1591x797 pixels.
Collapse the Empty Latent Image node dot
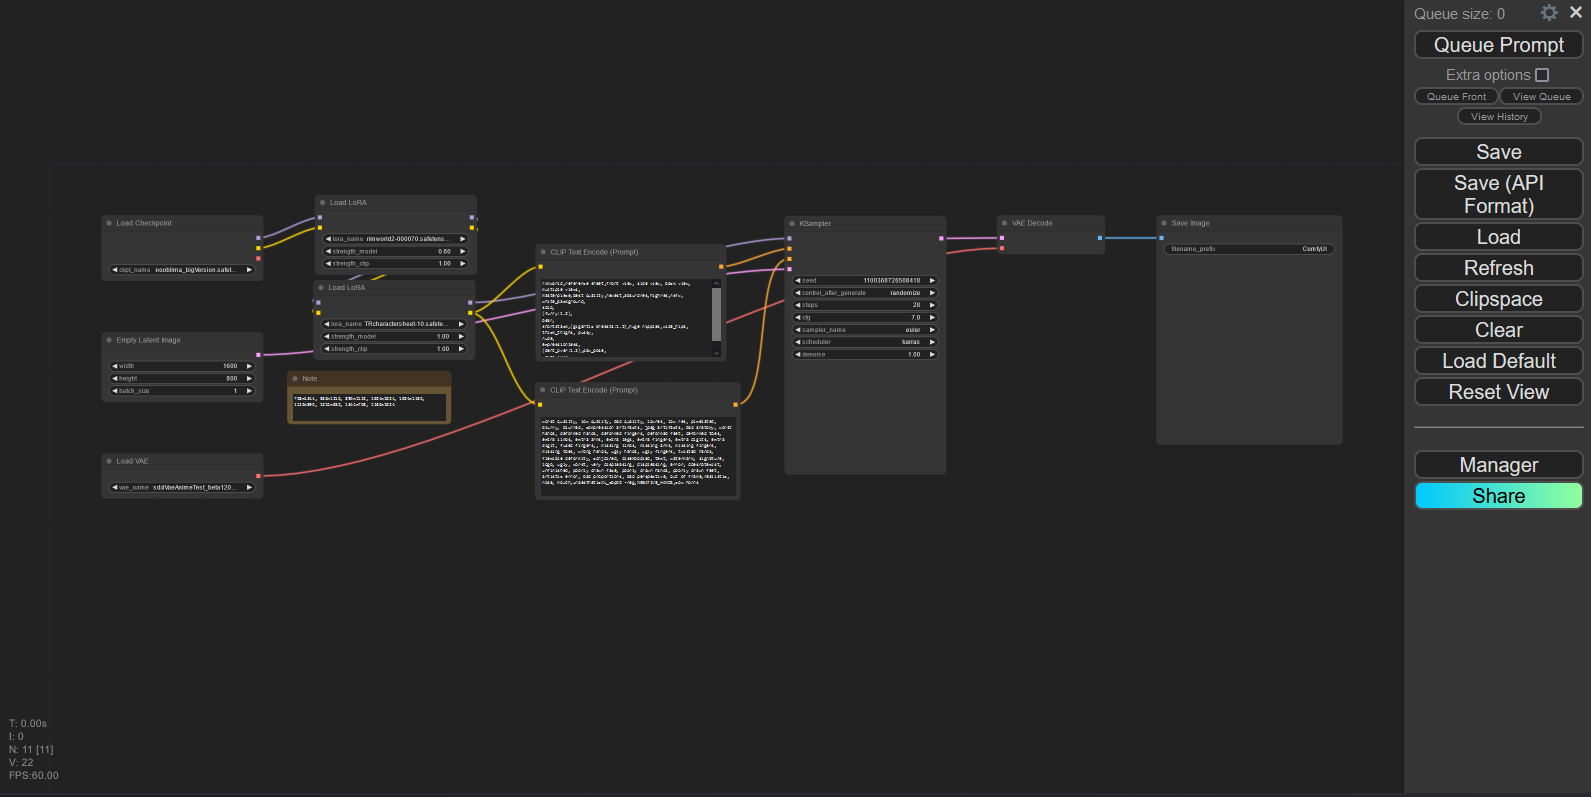pyautogui.click(x=109, y=340)
